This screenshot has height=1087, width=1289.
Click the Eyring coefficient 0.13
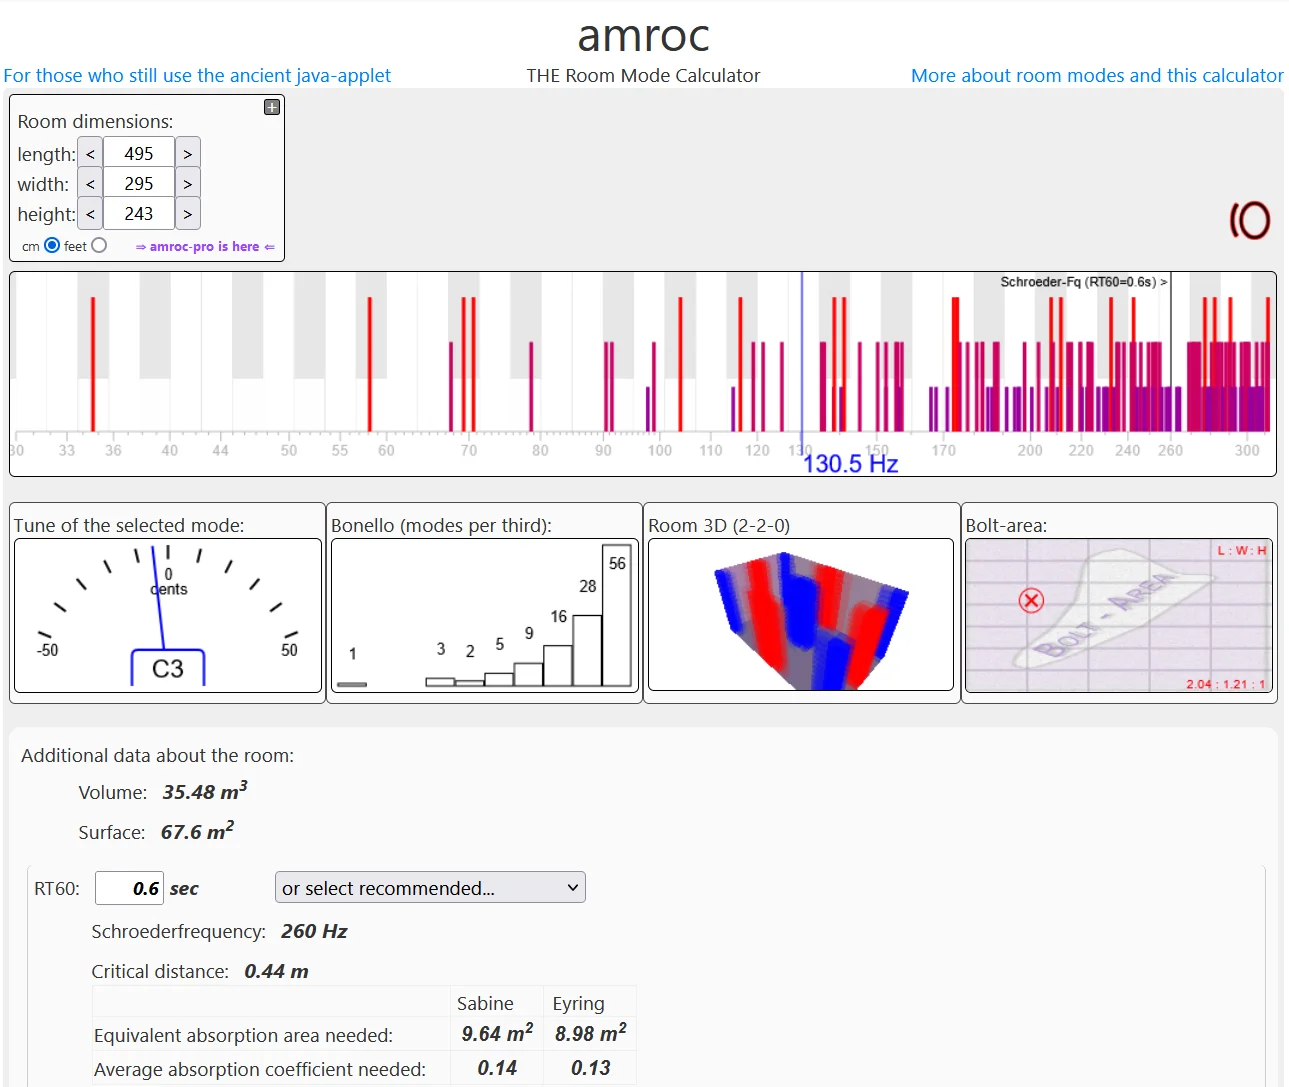click(x=591, y=1068)
